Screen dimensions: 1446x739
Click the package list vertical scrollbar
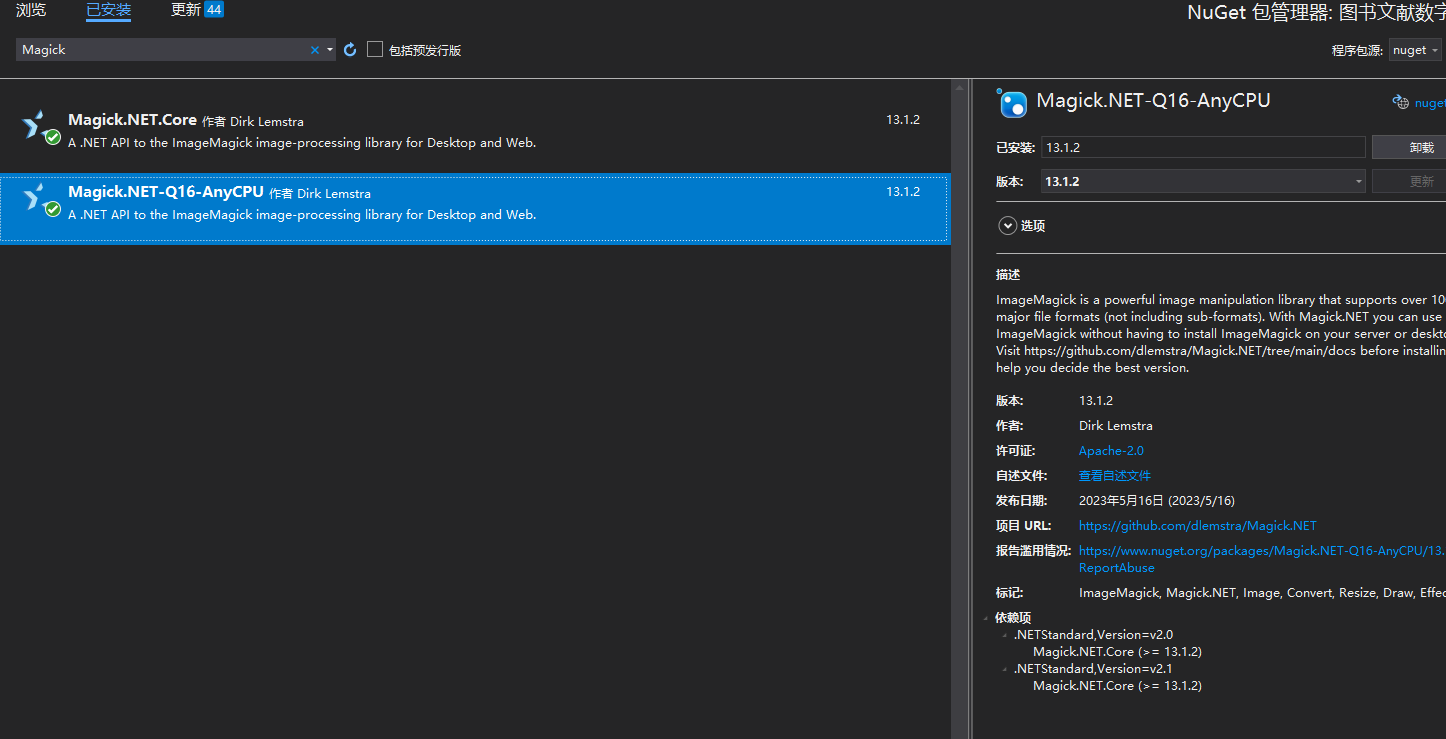pyautogui.click(x=959, y=408)
